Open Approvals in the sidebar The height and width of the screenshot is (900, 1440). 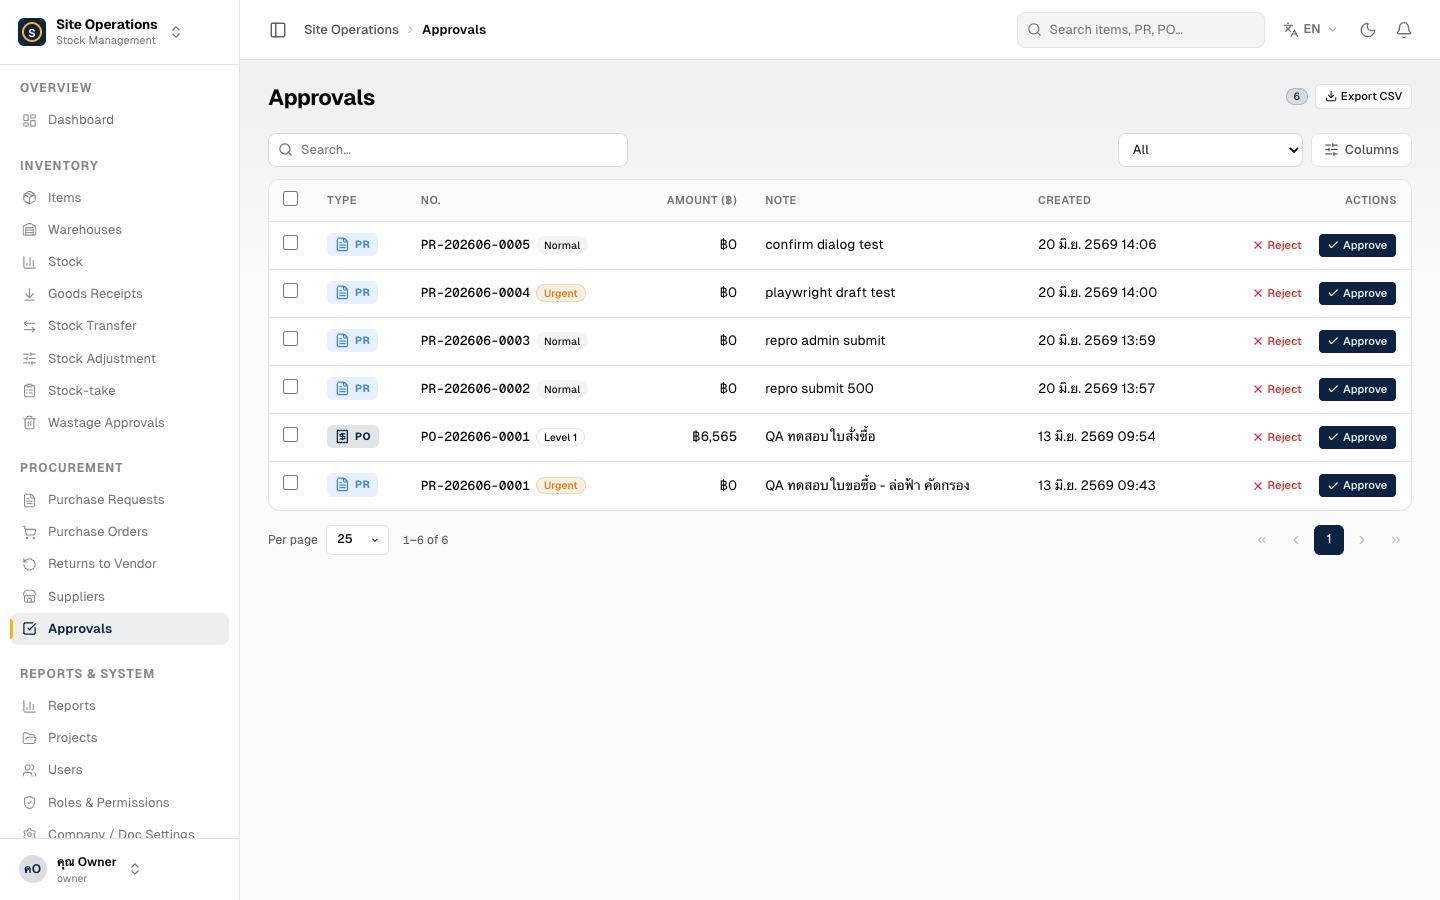click(119, 629)
